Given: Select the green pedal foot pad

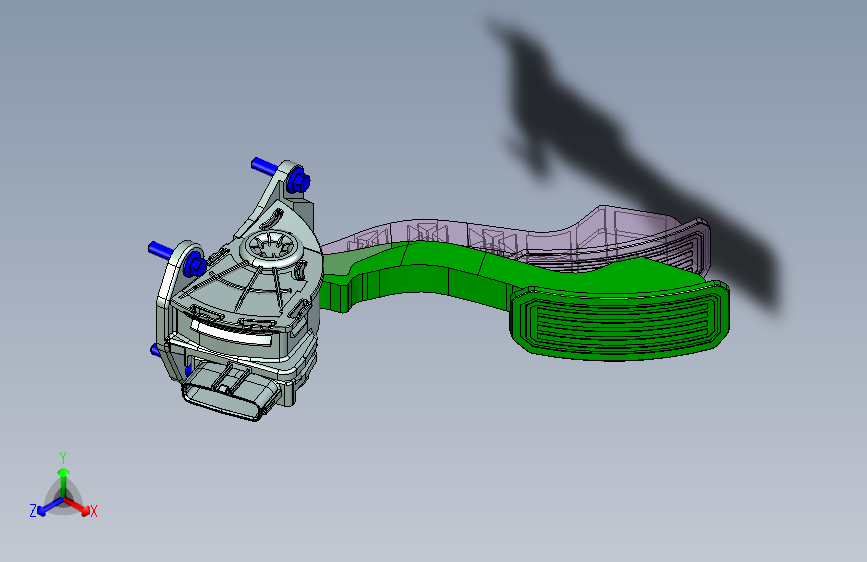Looking at the screenshot, I should [619, 321].
